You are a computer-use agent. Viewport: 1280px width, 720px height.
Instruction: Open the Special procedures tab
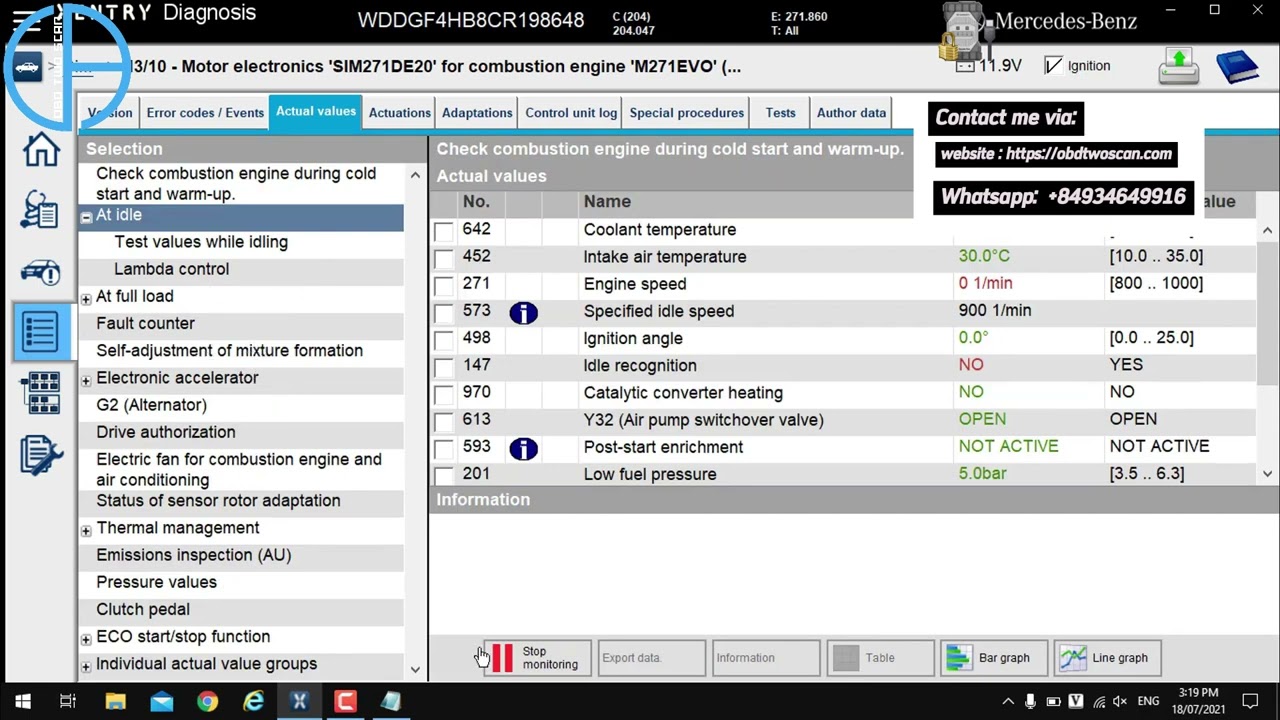pos(686,113)
